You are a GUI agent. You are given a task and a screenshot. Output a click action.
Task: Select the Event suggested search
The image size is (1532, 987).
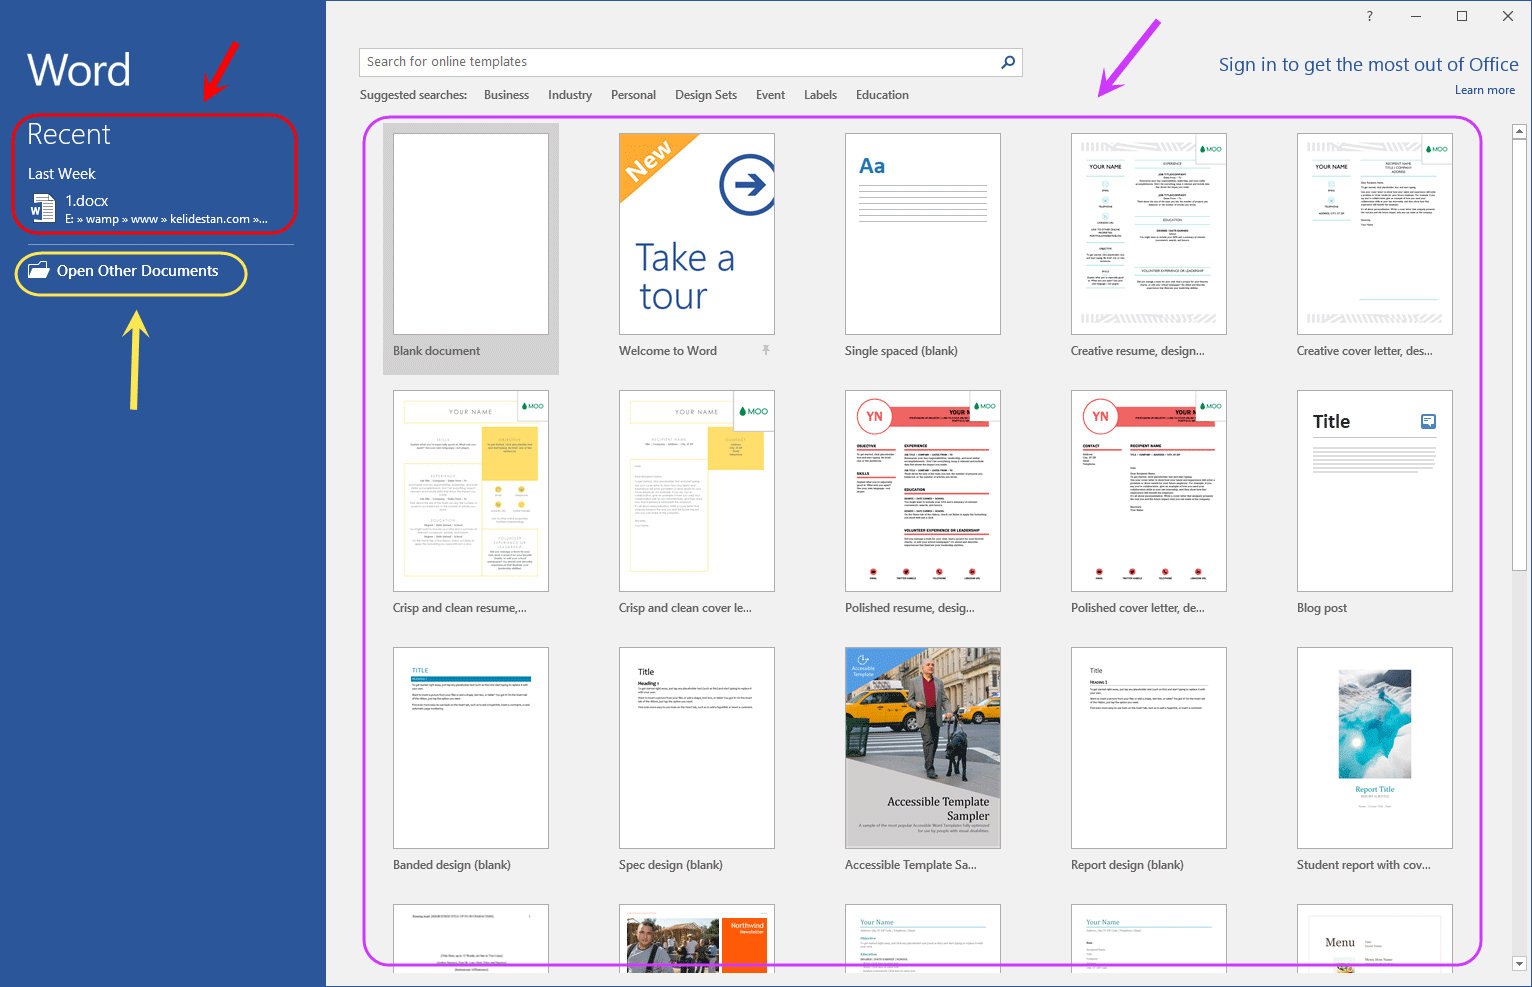[770, 95]
